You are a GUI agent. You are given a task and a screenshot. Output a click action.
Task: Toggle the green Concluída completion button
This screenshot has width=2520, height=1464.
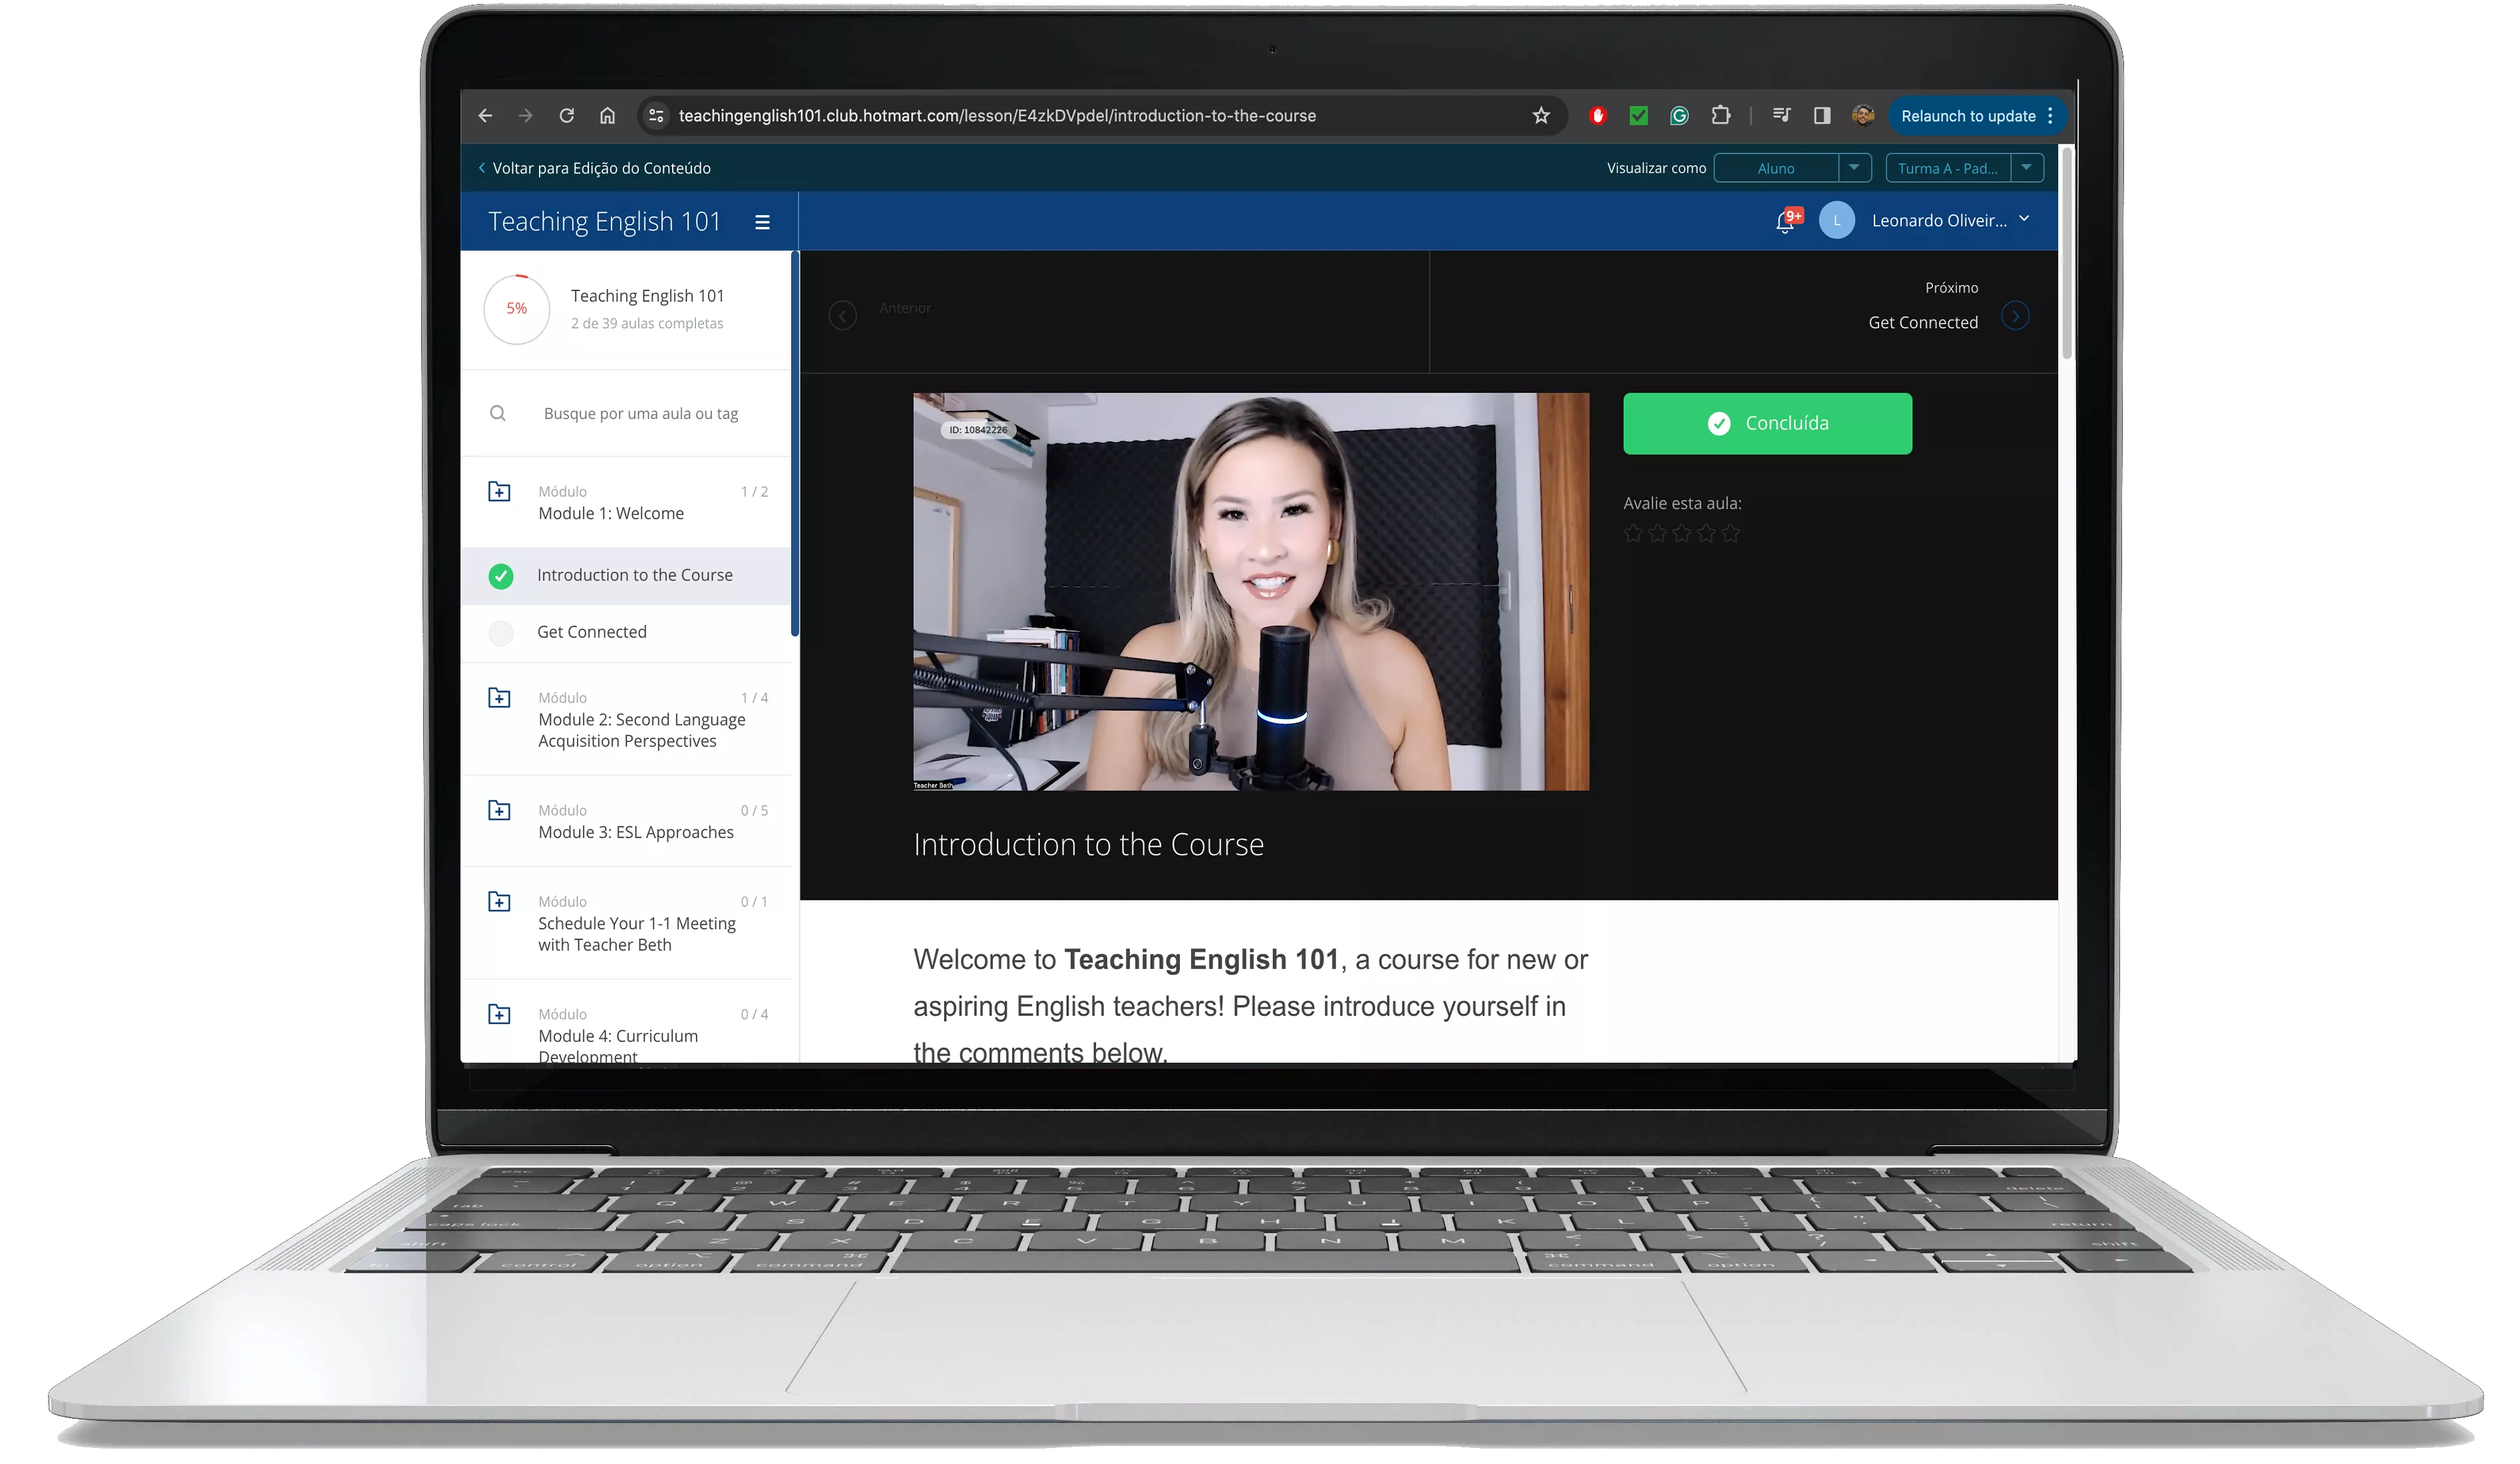[1767, 424]
